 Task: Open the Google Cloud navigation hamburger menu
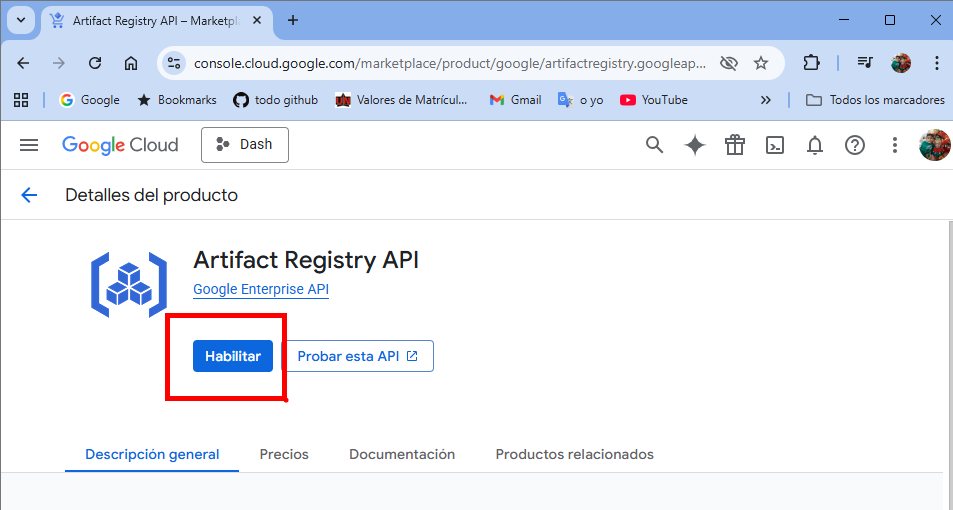tap(29, 145)
